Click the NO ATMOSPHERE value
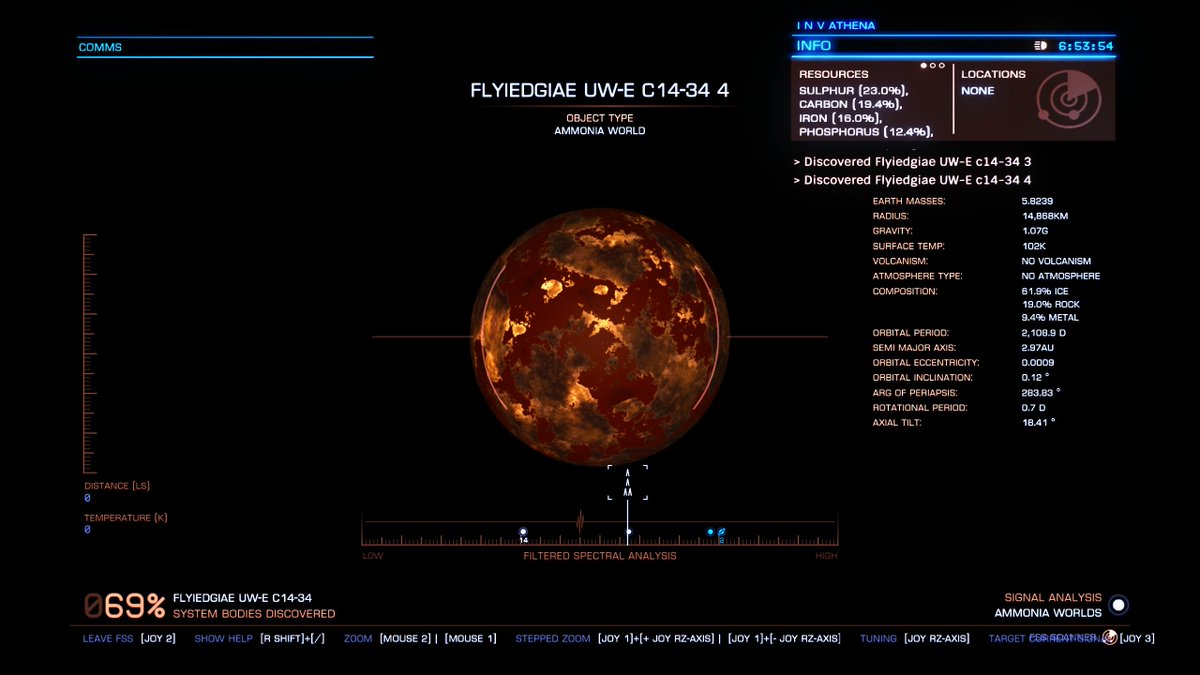1200x675 pixels. click(x=1061, y=276)
